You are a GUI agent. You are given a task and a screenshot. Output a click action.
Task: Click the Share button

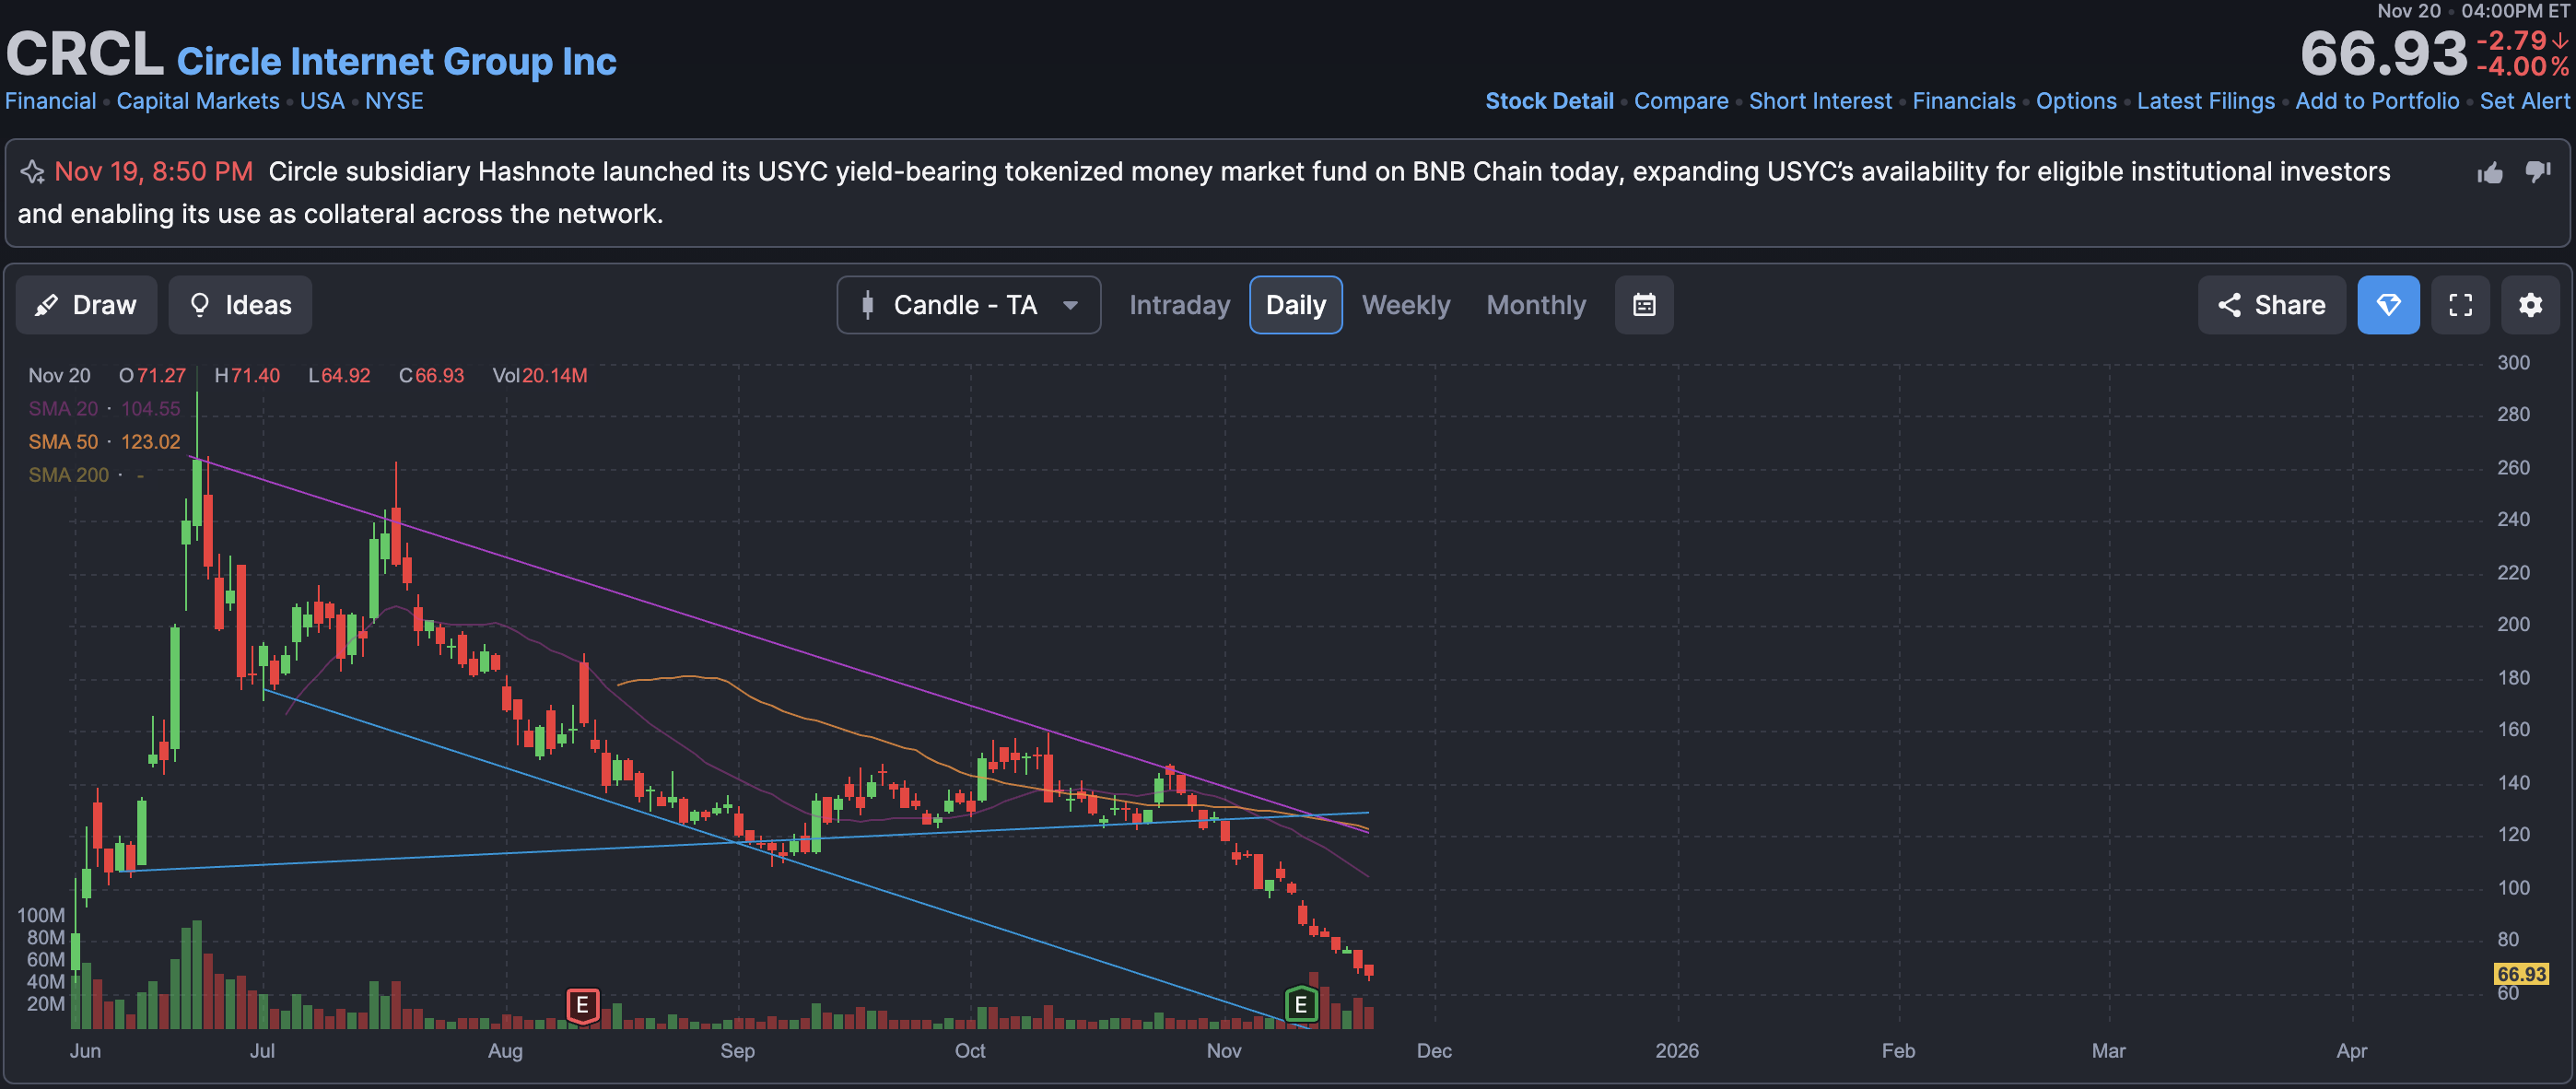2271,305
